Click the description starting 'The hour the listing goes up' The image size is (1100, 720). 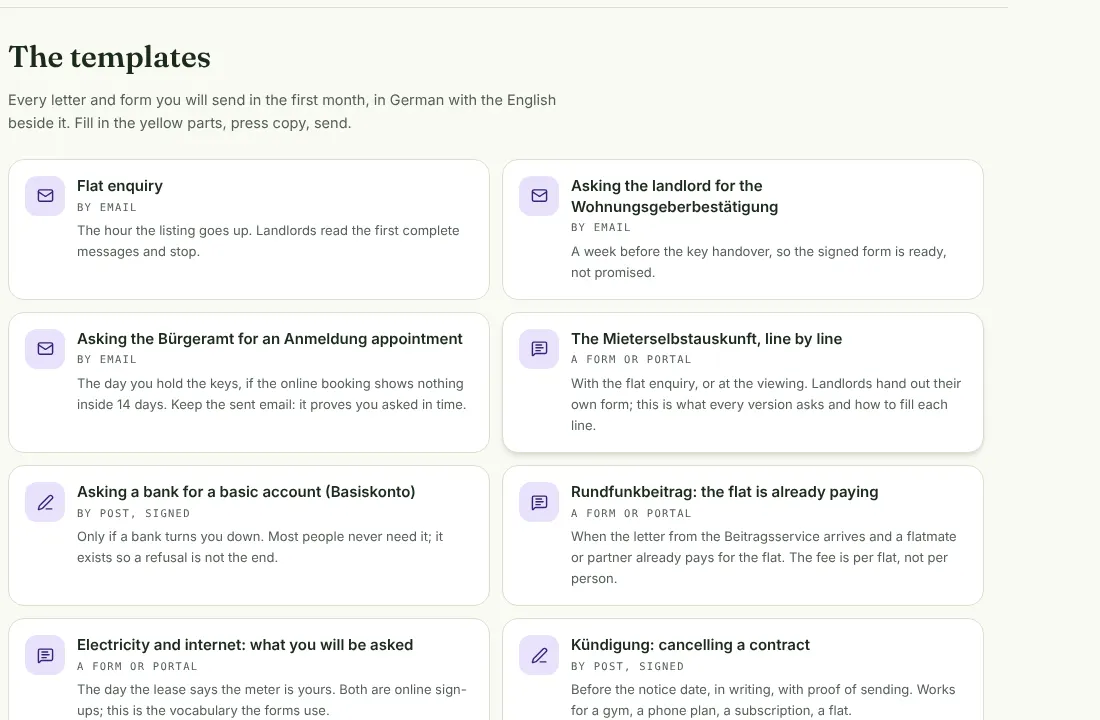pos(268,241)
